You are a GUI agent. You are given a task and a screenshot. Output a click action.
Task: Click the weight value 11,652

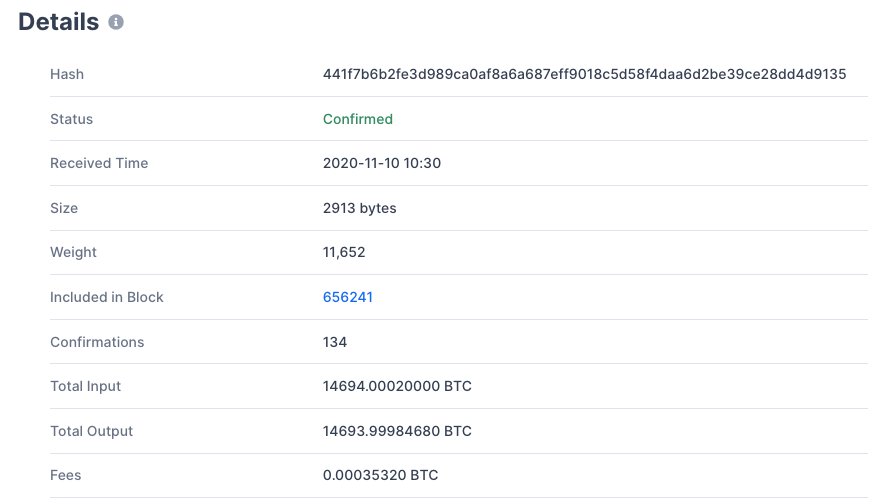[344, 252]
